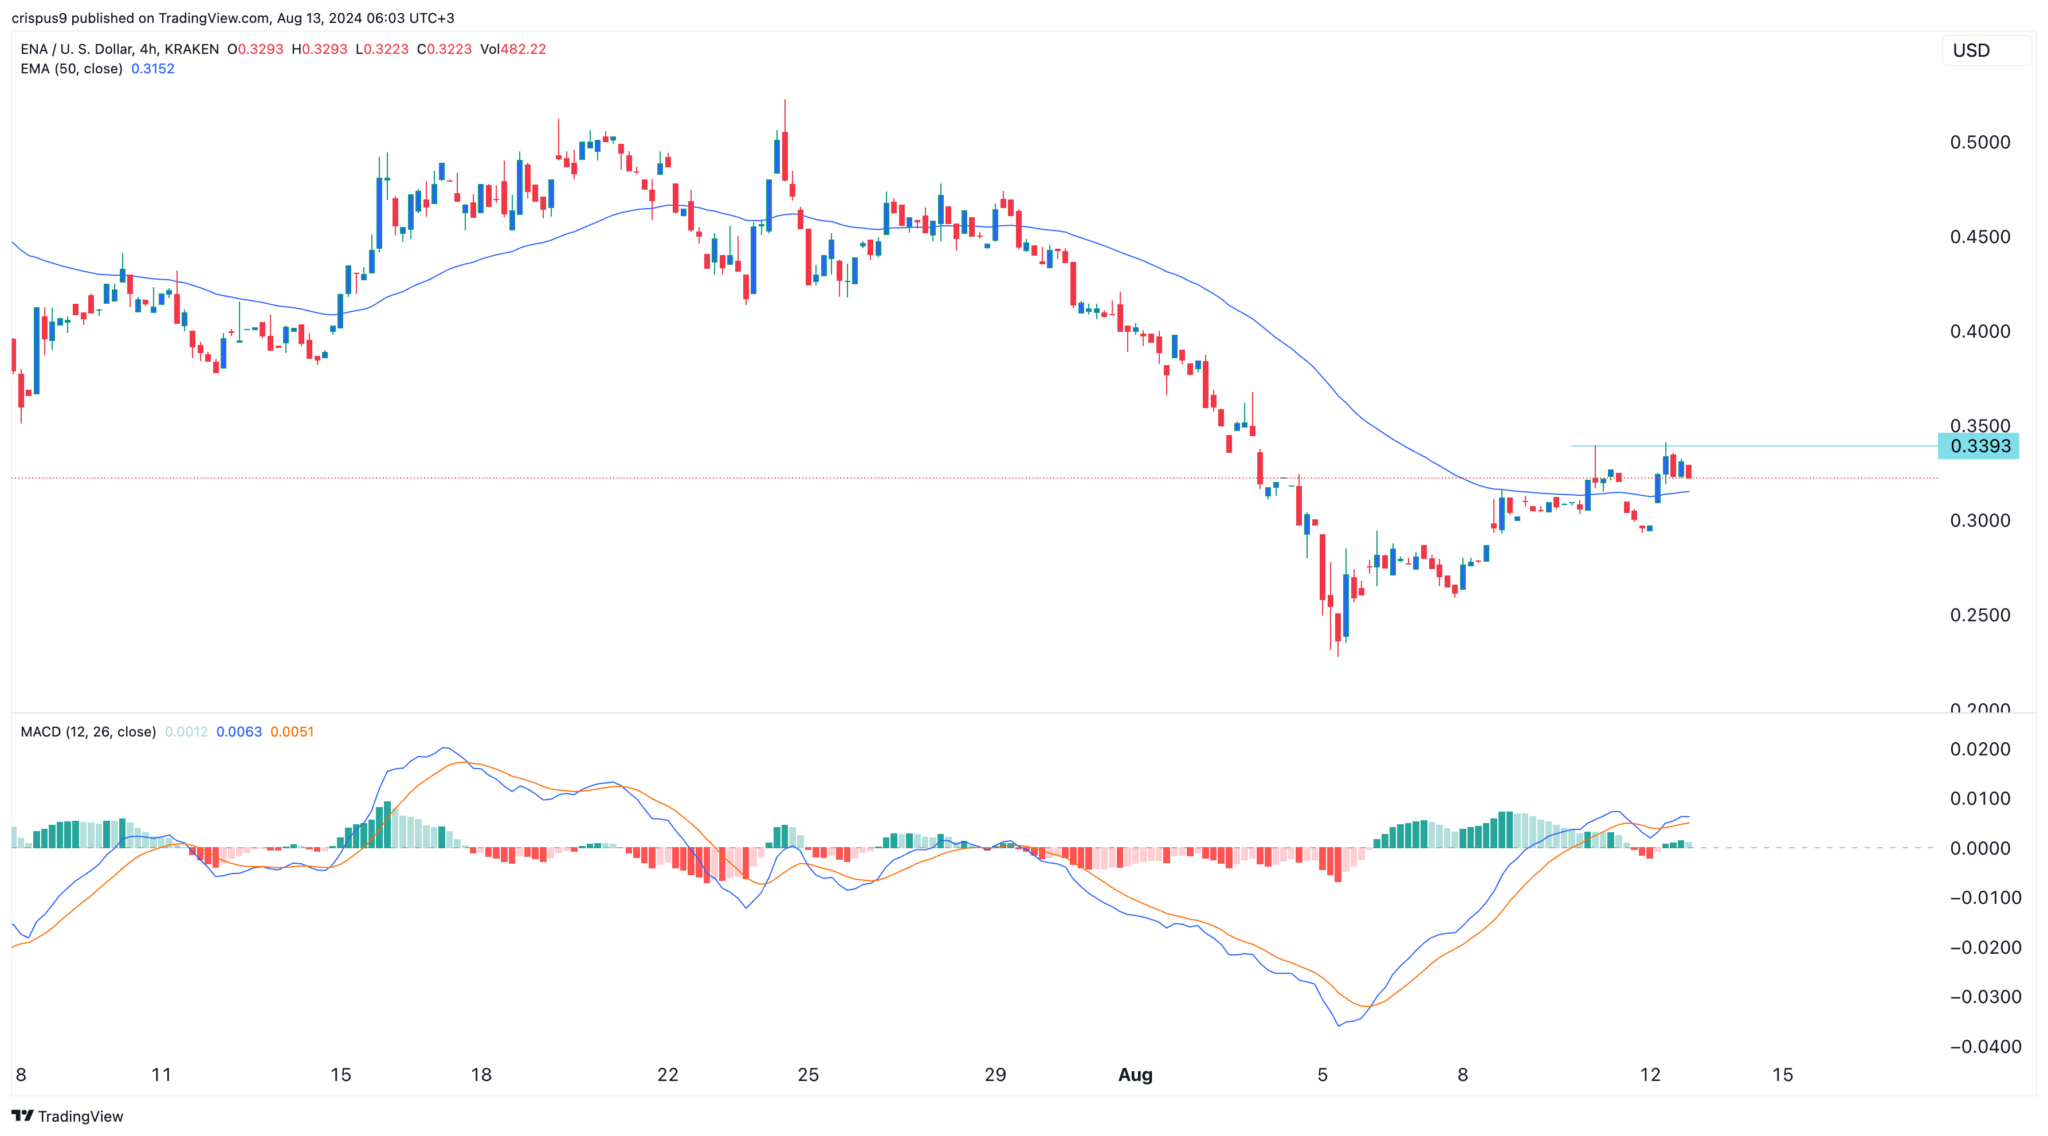Click the close price C0.3223 value
Viewport: 2048px width, 1136px height.
pyautogui.click(x=445, y=49)
